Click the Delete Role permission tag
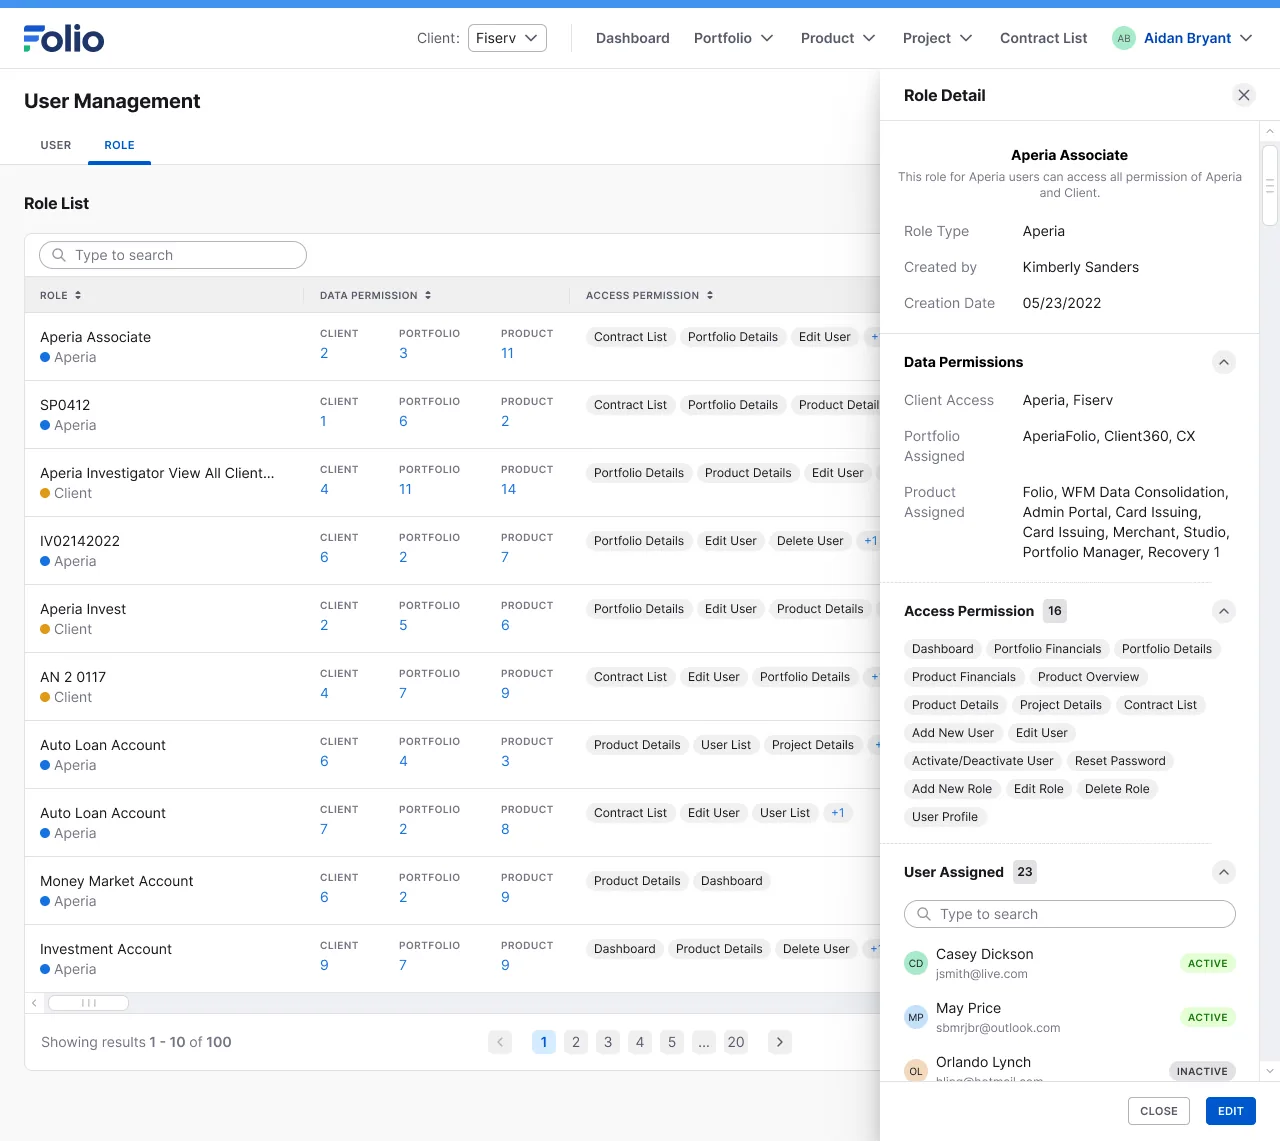Viewport: 1280px width, 1141px height. (x=1117, y=789)
